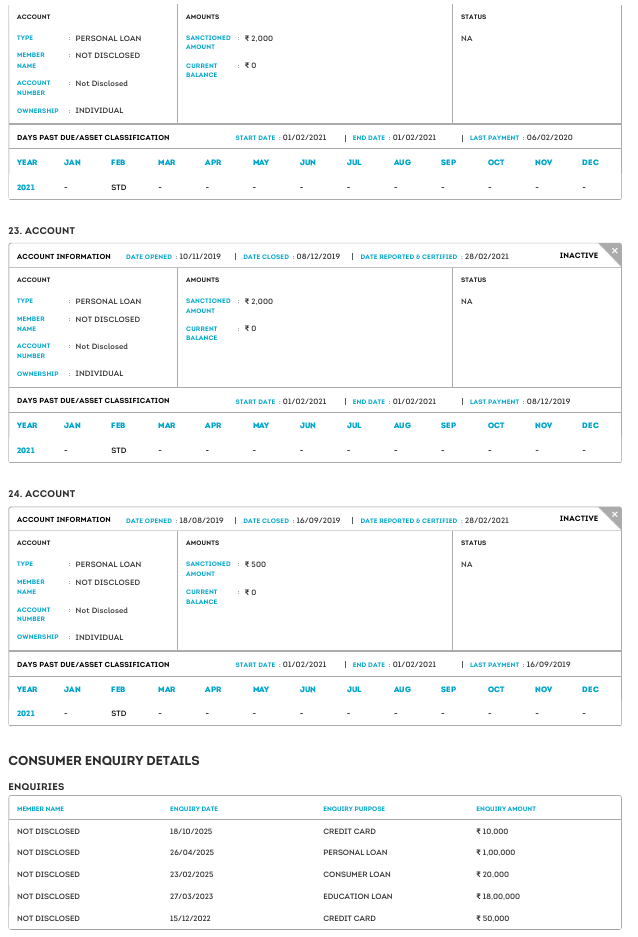Select the Enquiry Amount column header
This screenshot has height=937, width=638.
tap(506, 809)
